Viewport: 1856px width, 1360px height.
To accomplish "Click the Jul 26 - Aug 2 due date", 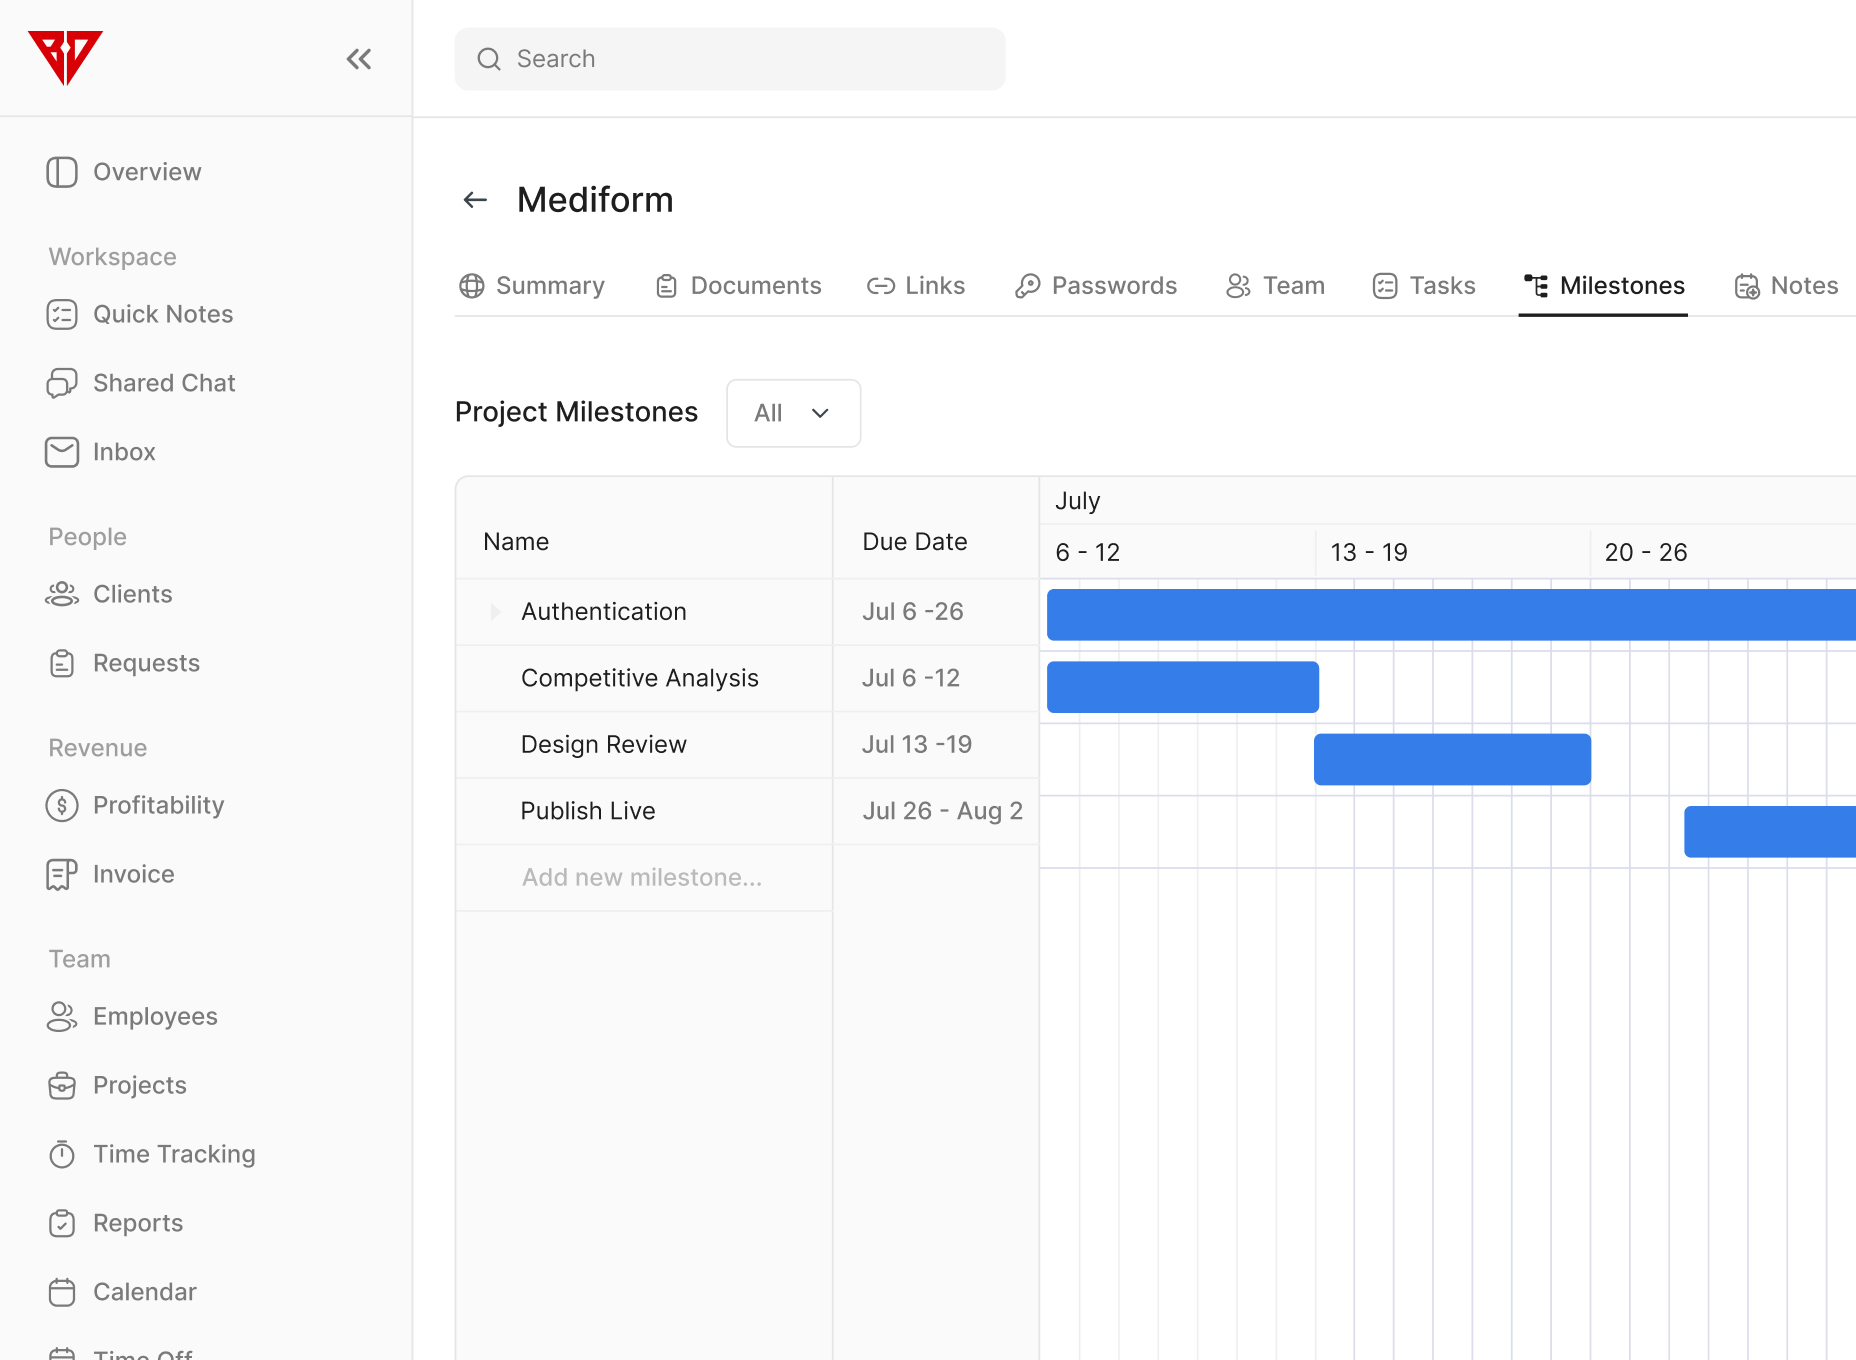I will coord(943,811).
